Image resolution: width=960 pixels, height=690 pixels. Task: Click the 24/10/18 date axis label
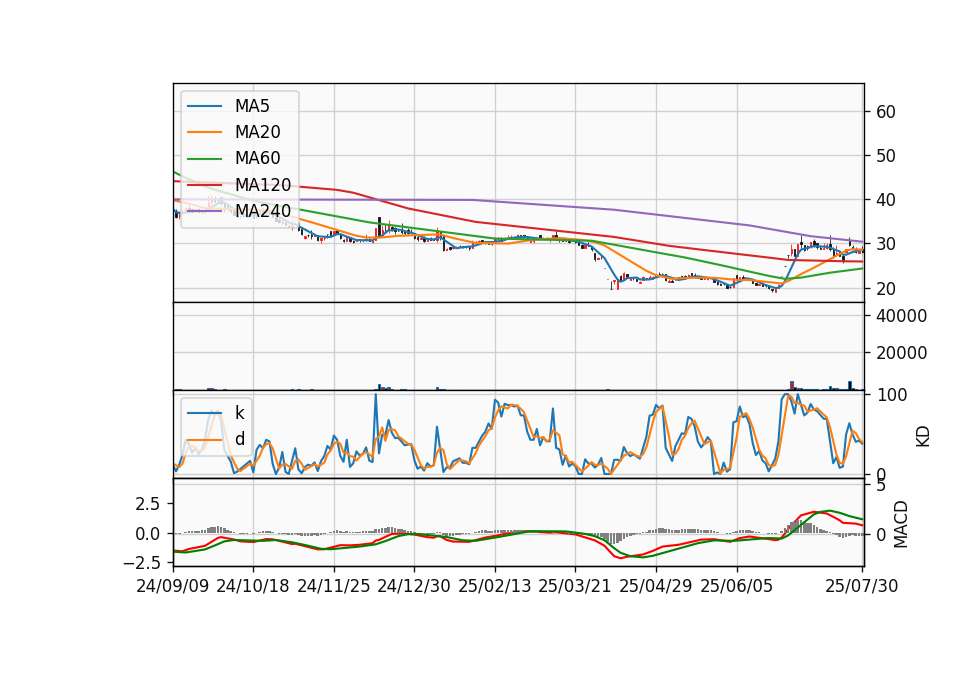tap(253, 586)
